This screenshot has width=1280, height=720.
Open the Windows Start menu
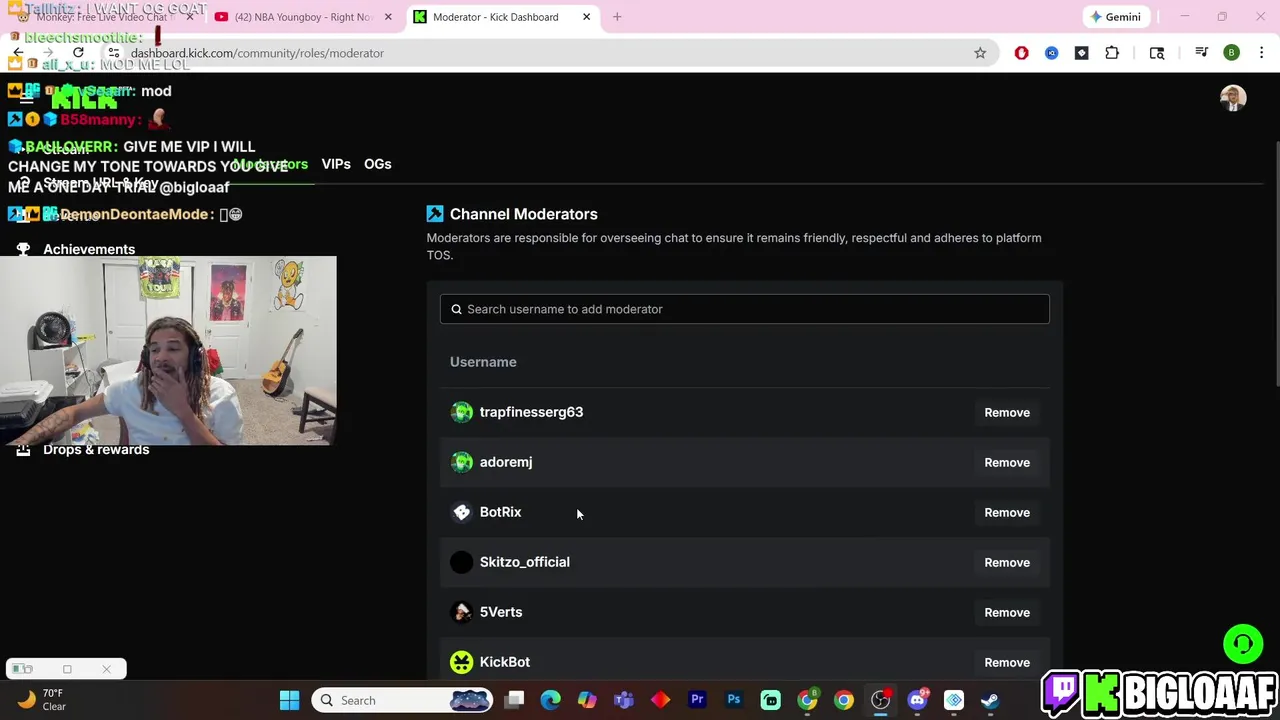289,700
